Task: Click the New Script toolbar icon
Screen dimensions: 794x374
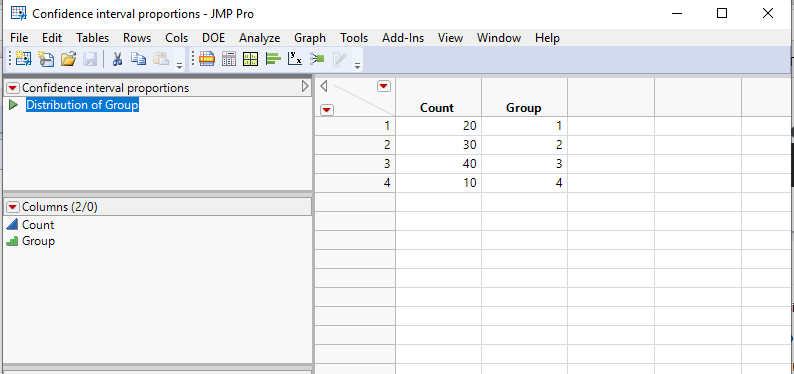Action: (46, 59)
